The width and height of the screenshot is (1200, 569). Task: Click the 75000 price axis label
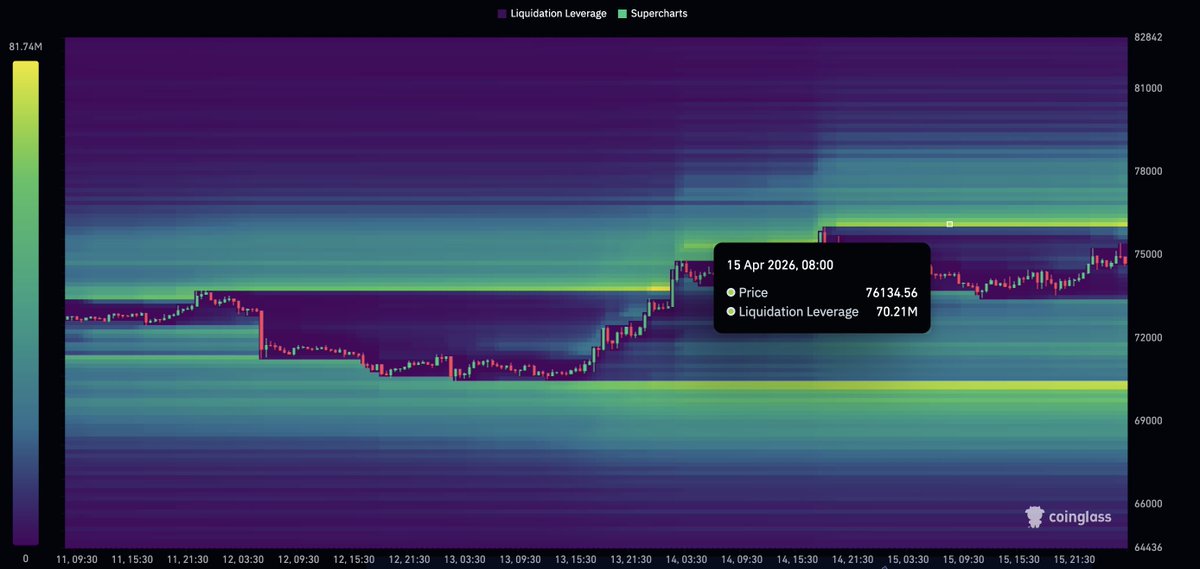pos(1148,254)
